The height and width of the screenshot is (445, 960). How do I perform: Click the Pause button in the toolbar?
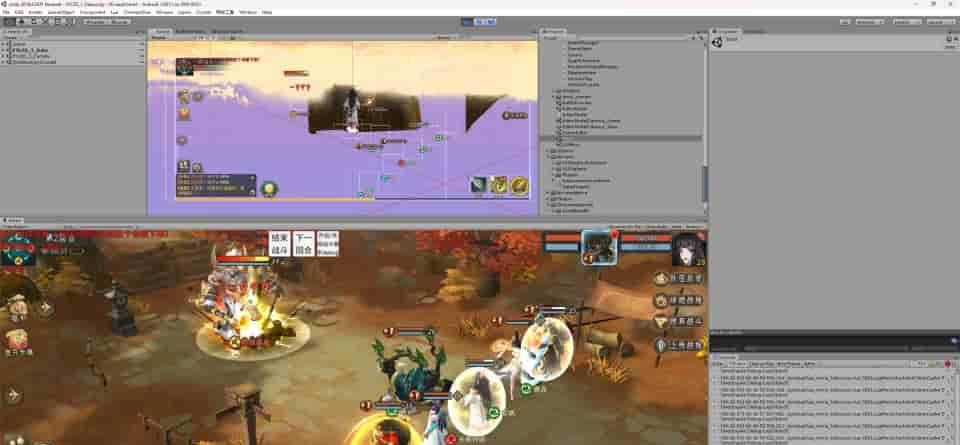(479, 21)
